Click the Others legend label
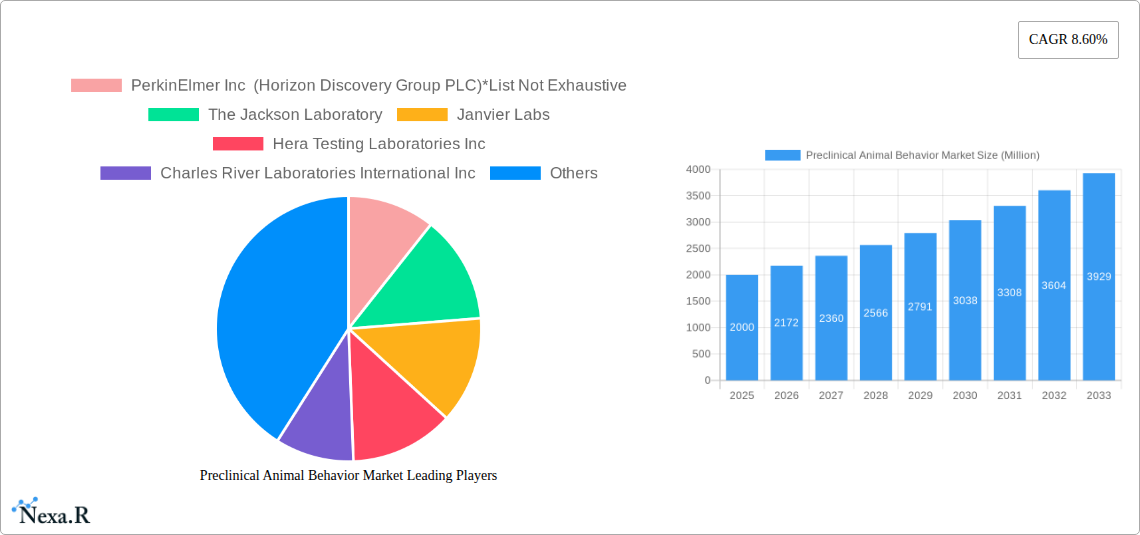Image resolution: width=1140 pixels, height=535 pixels. (574, 173)
